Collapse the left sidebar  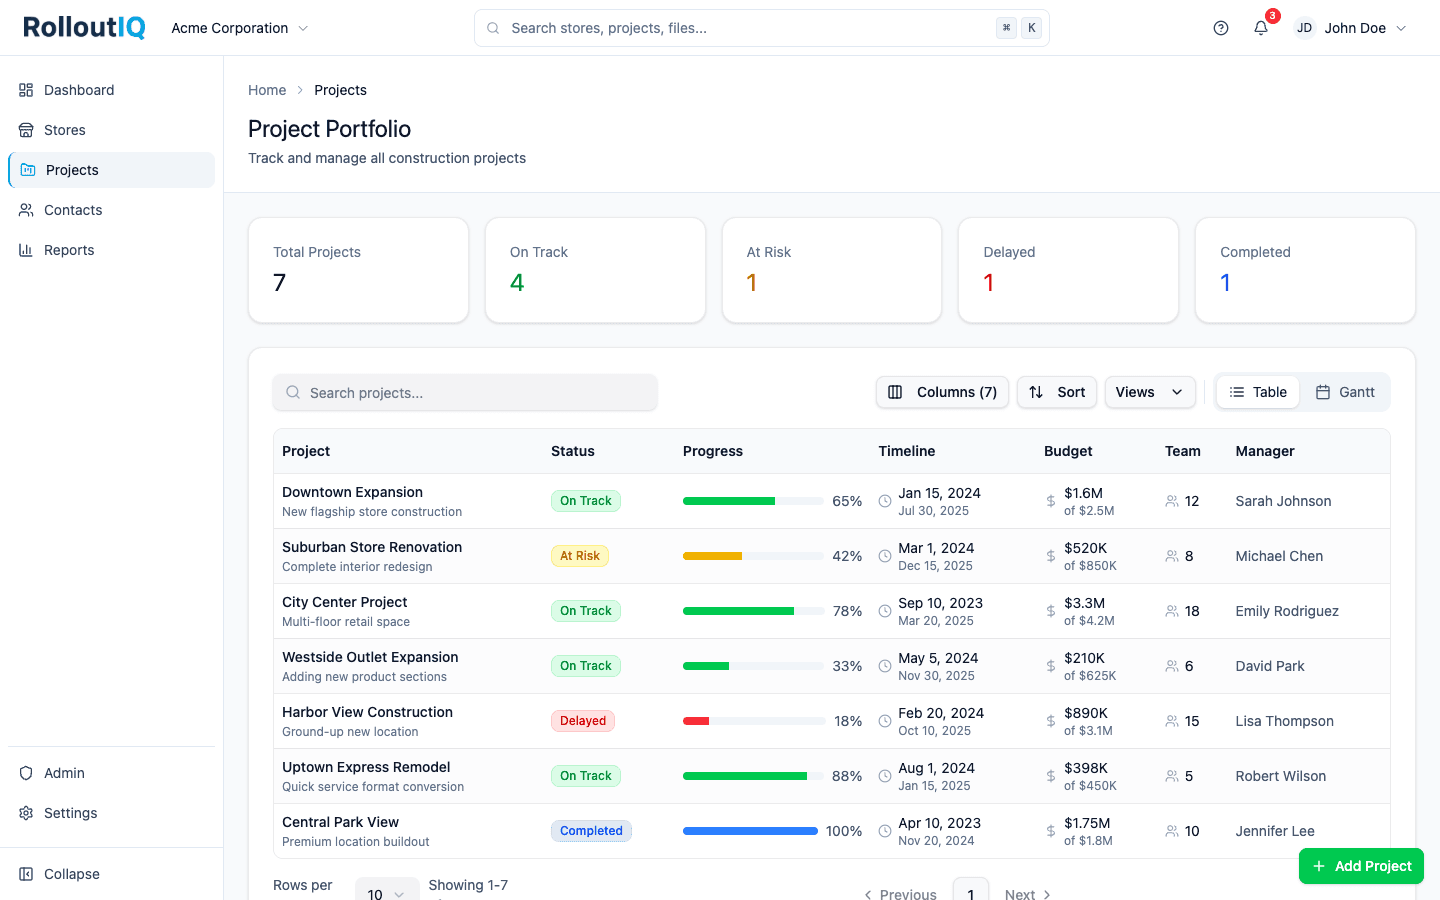coord(70,874)
